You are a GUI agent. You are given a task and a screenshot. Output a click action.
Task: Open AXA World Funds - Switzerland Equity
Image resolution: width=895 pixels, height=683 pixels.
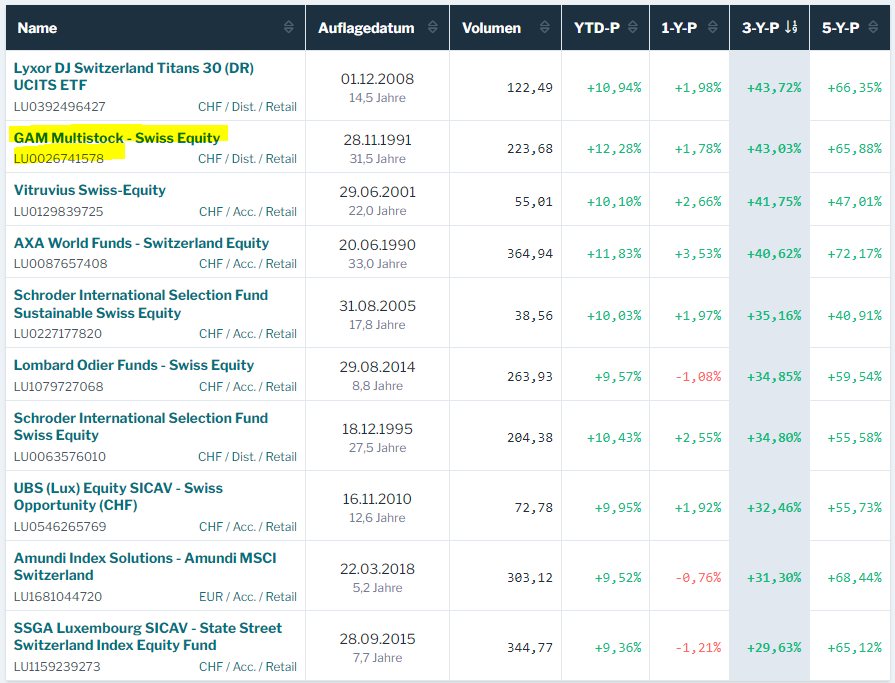click(x=141, y=243)
